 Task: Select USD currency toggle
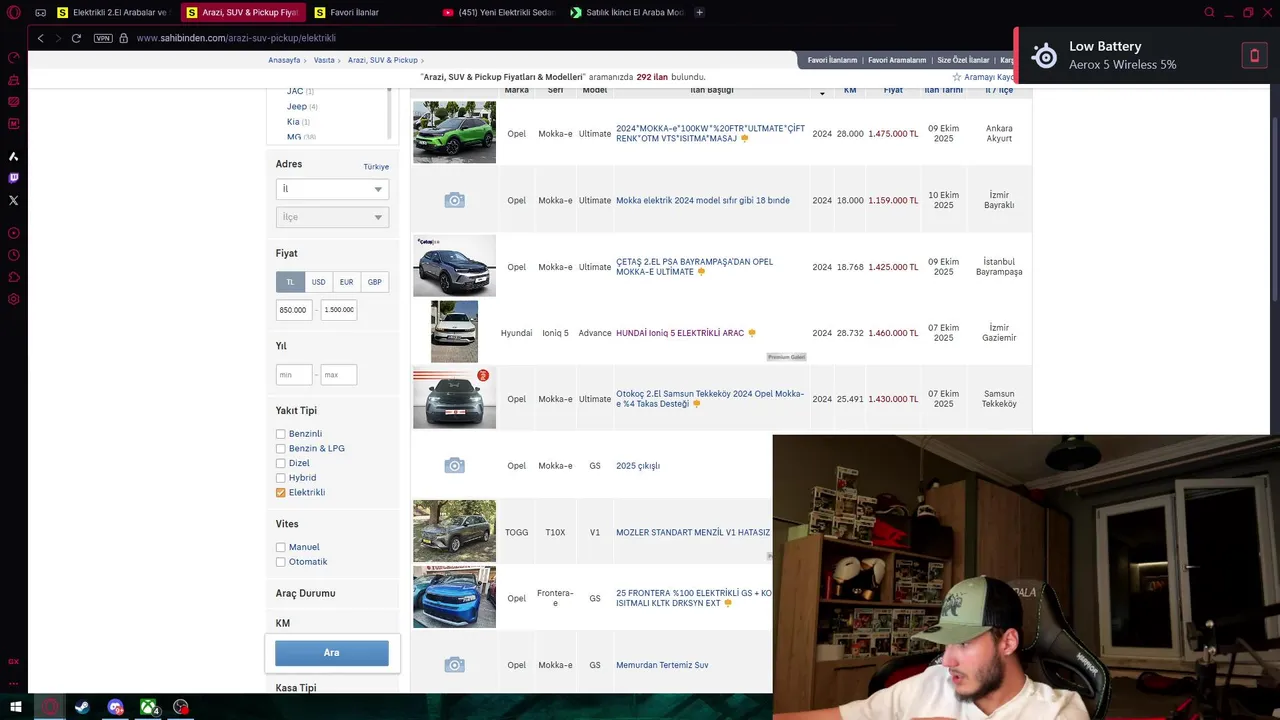[318, 282]
